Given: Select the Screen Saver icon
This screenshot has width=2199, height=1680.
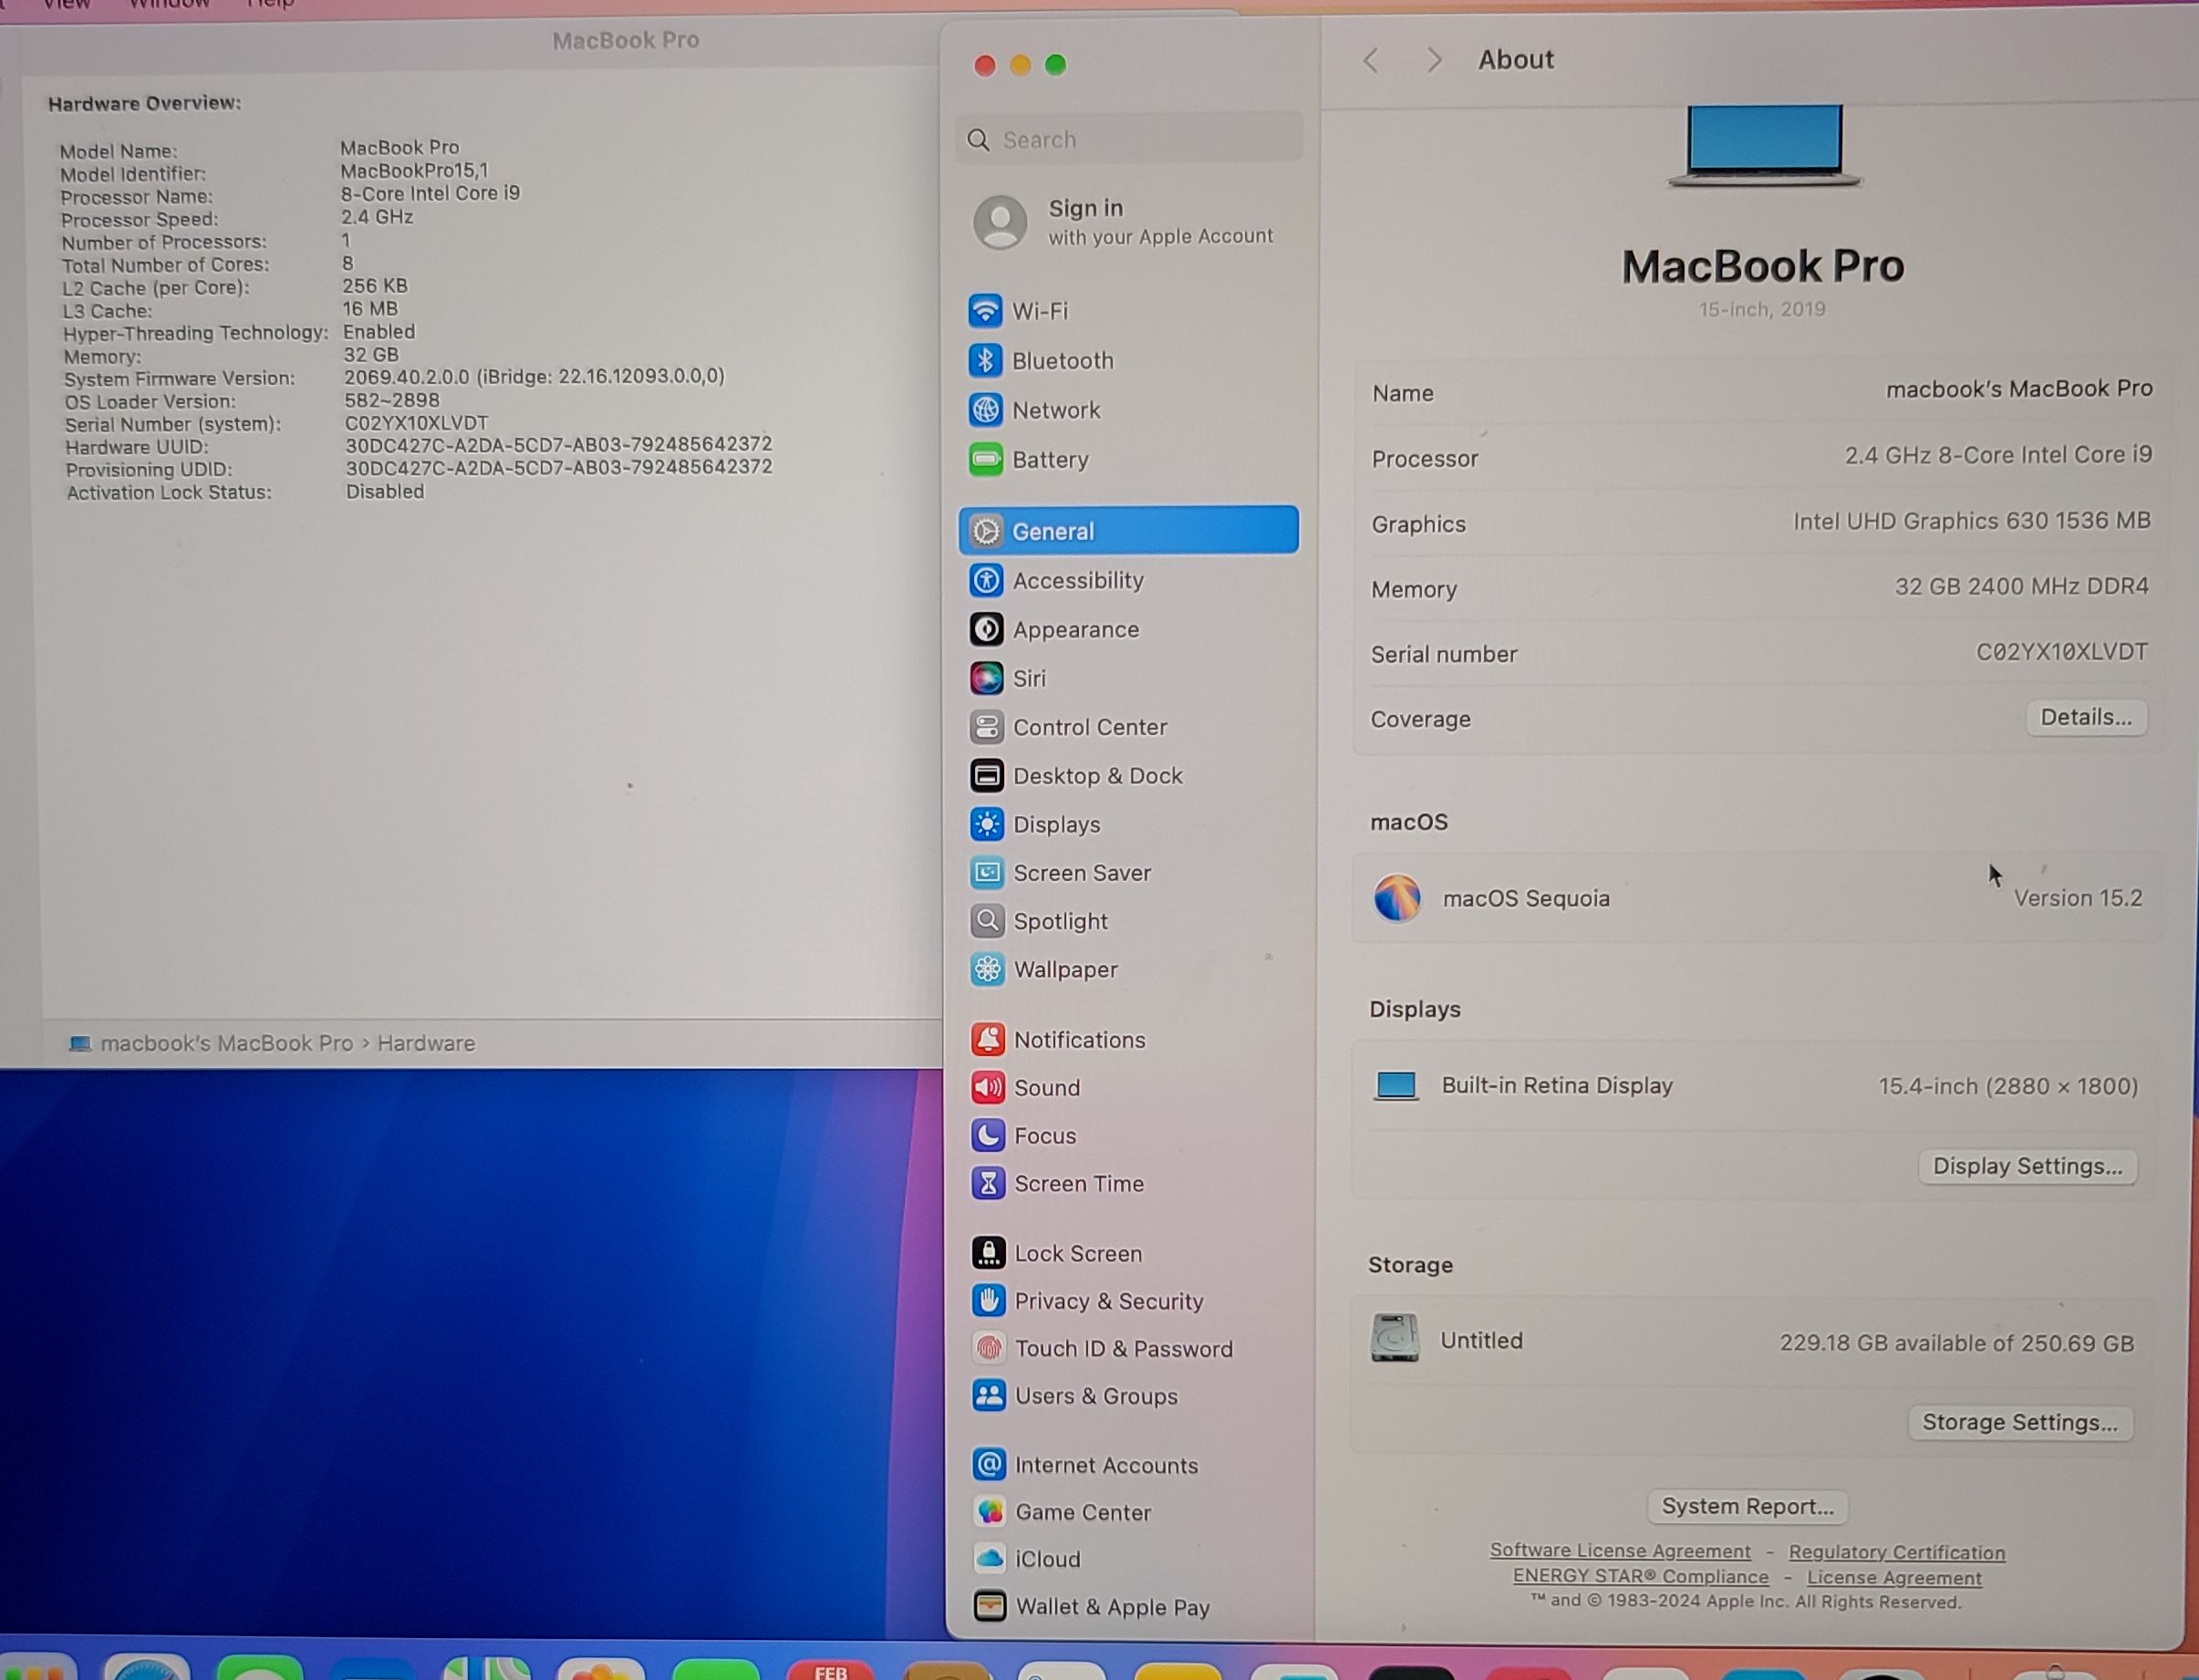Looking at the screenshot, I should 987,873.
